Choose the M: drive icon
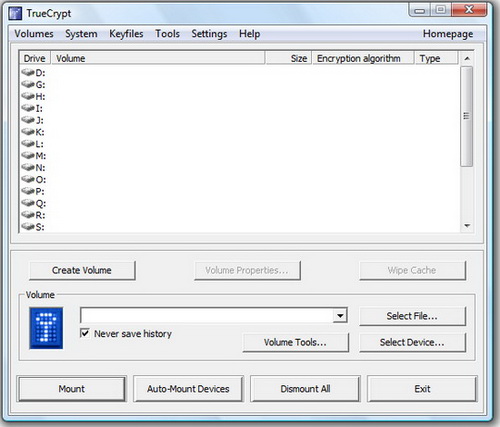500x427 pixels. tap(28, 155)
